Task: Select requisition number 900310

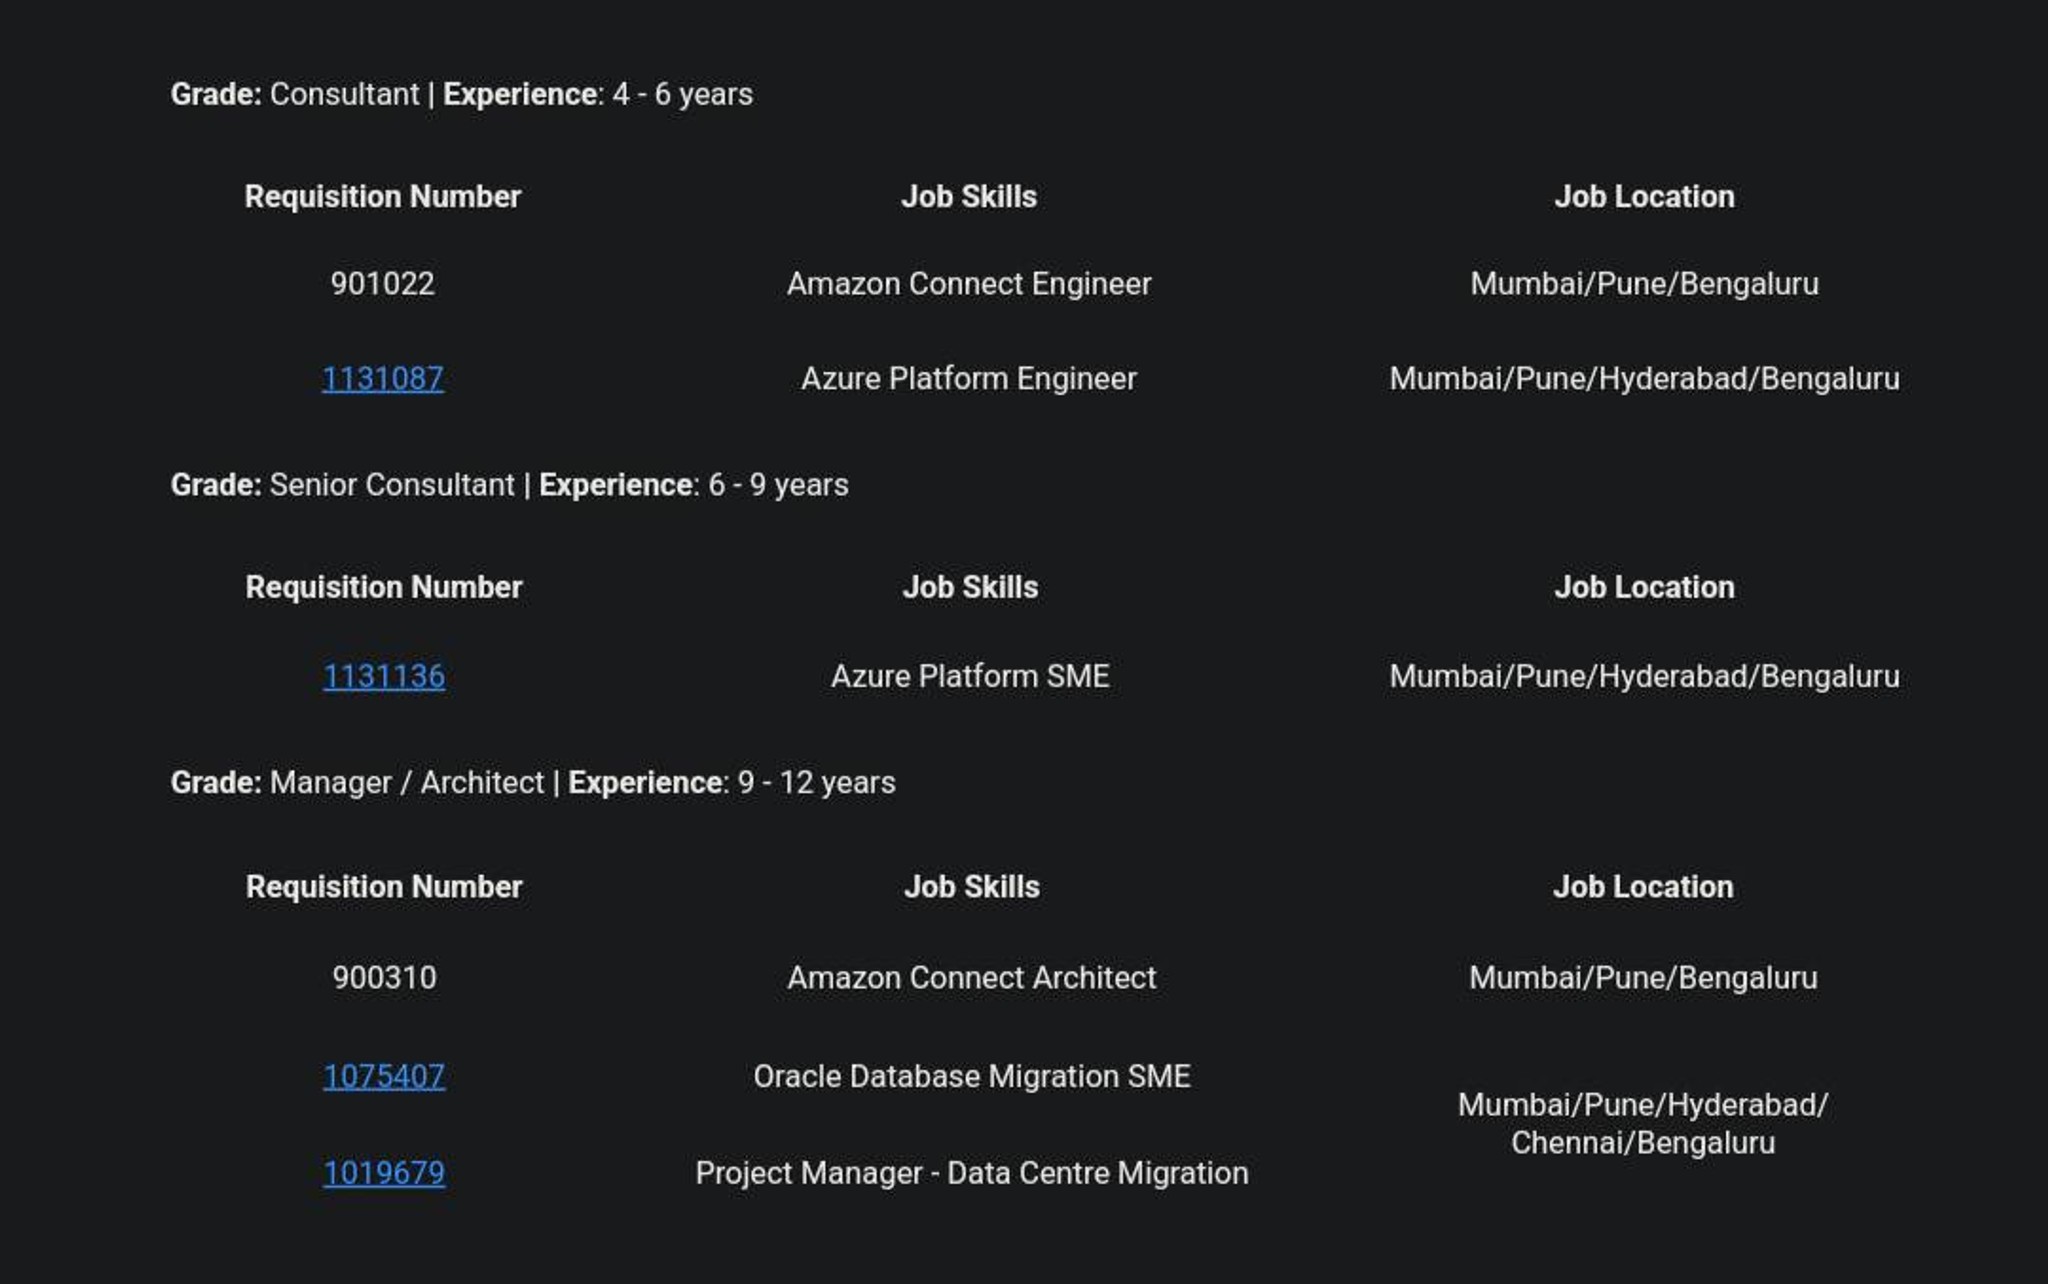Action: pos(384,978)
